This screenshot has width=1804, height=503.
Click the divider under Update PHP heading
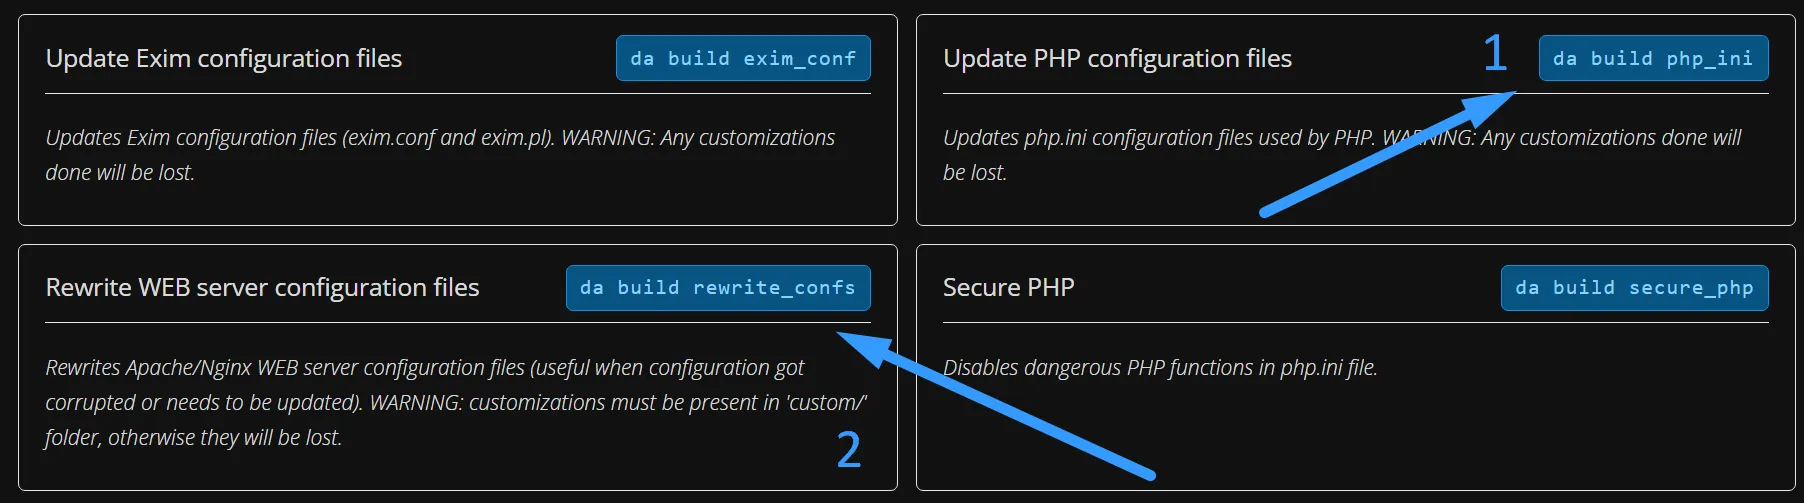click(1356, 93)
